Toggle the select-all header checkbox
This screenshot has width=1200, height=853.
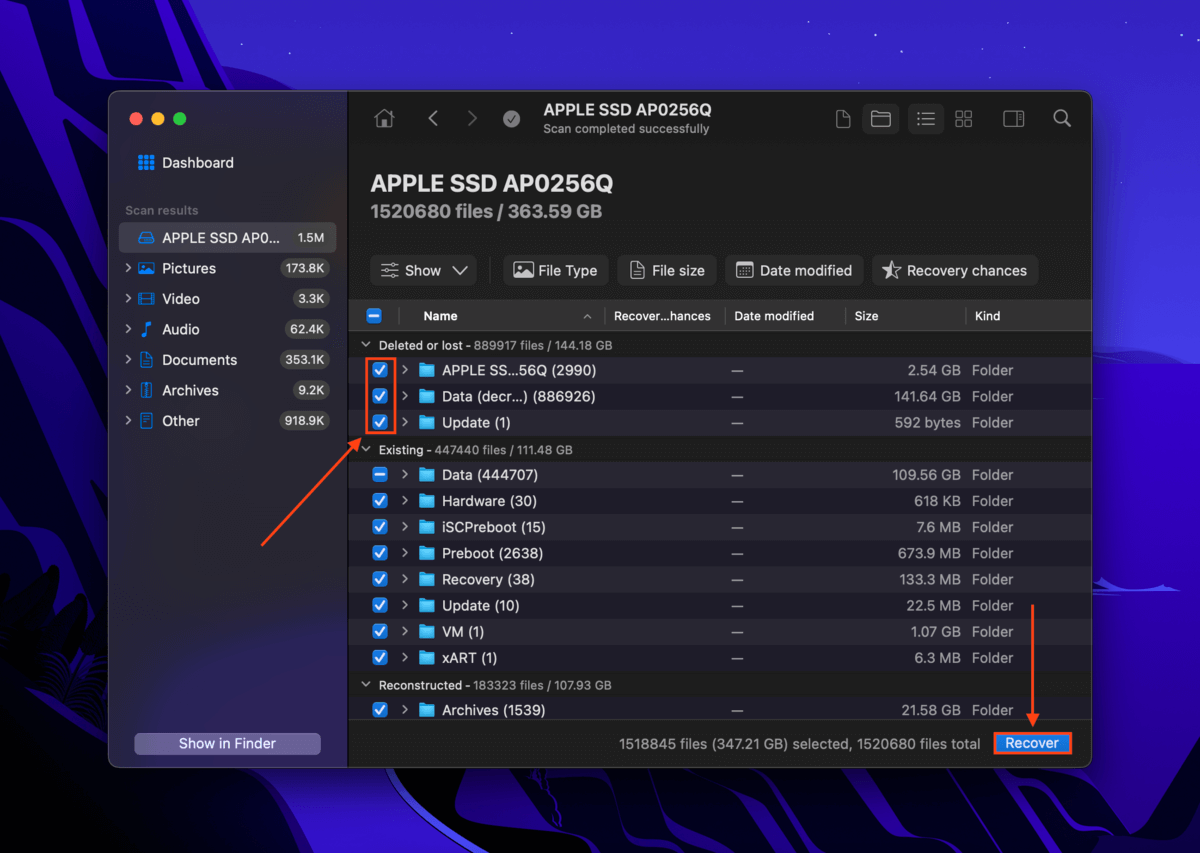(374, 316)
